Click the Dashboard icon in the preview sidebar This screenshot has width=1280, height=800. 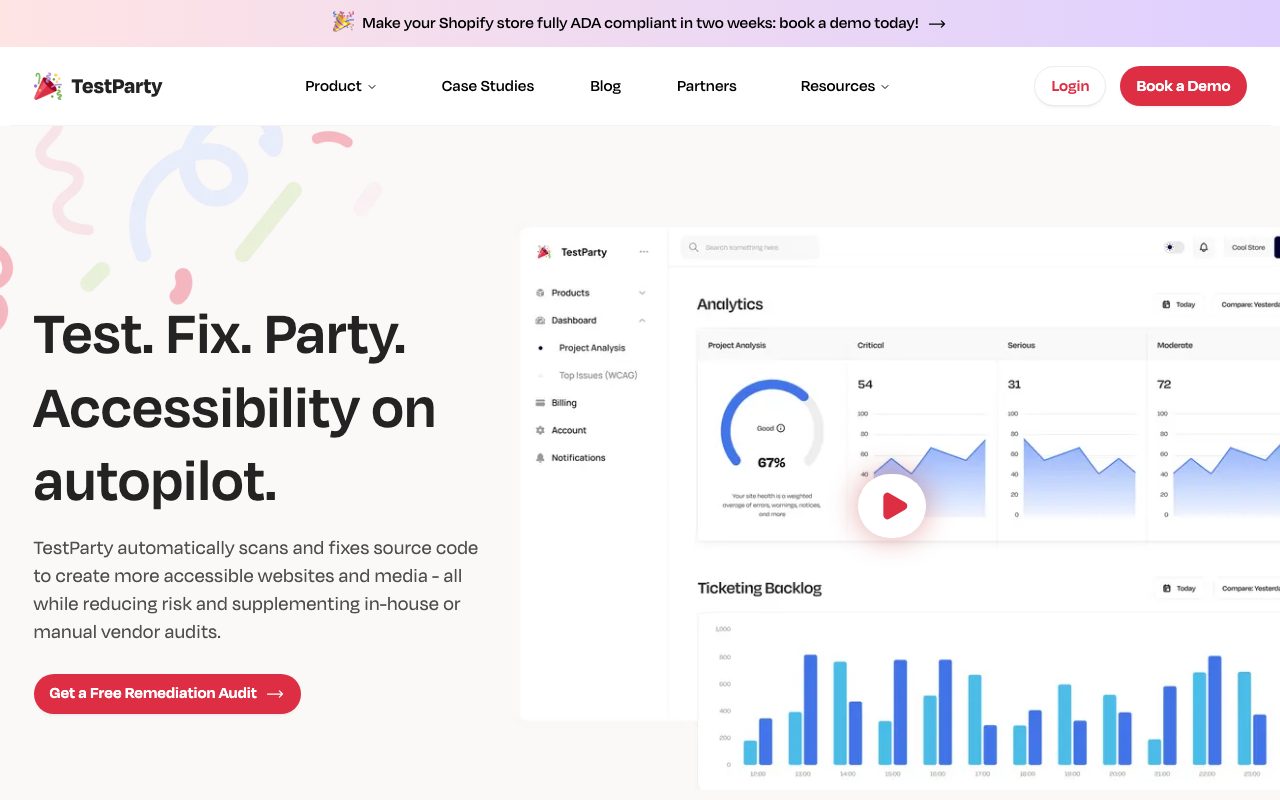coord(540,321)
